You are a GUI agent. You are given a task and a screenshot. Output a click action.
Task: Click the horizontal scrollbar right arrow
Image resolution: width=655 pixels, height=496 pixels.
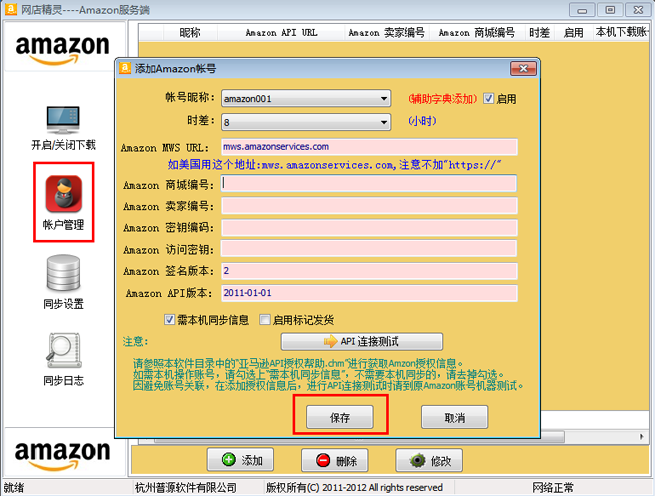click(x=641, y=437)
